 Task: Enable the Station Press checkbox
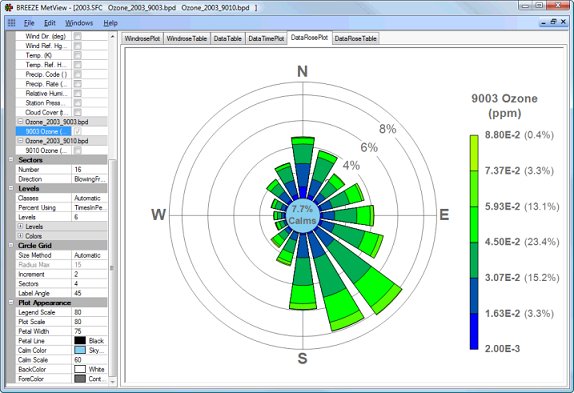point(78,103)
